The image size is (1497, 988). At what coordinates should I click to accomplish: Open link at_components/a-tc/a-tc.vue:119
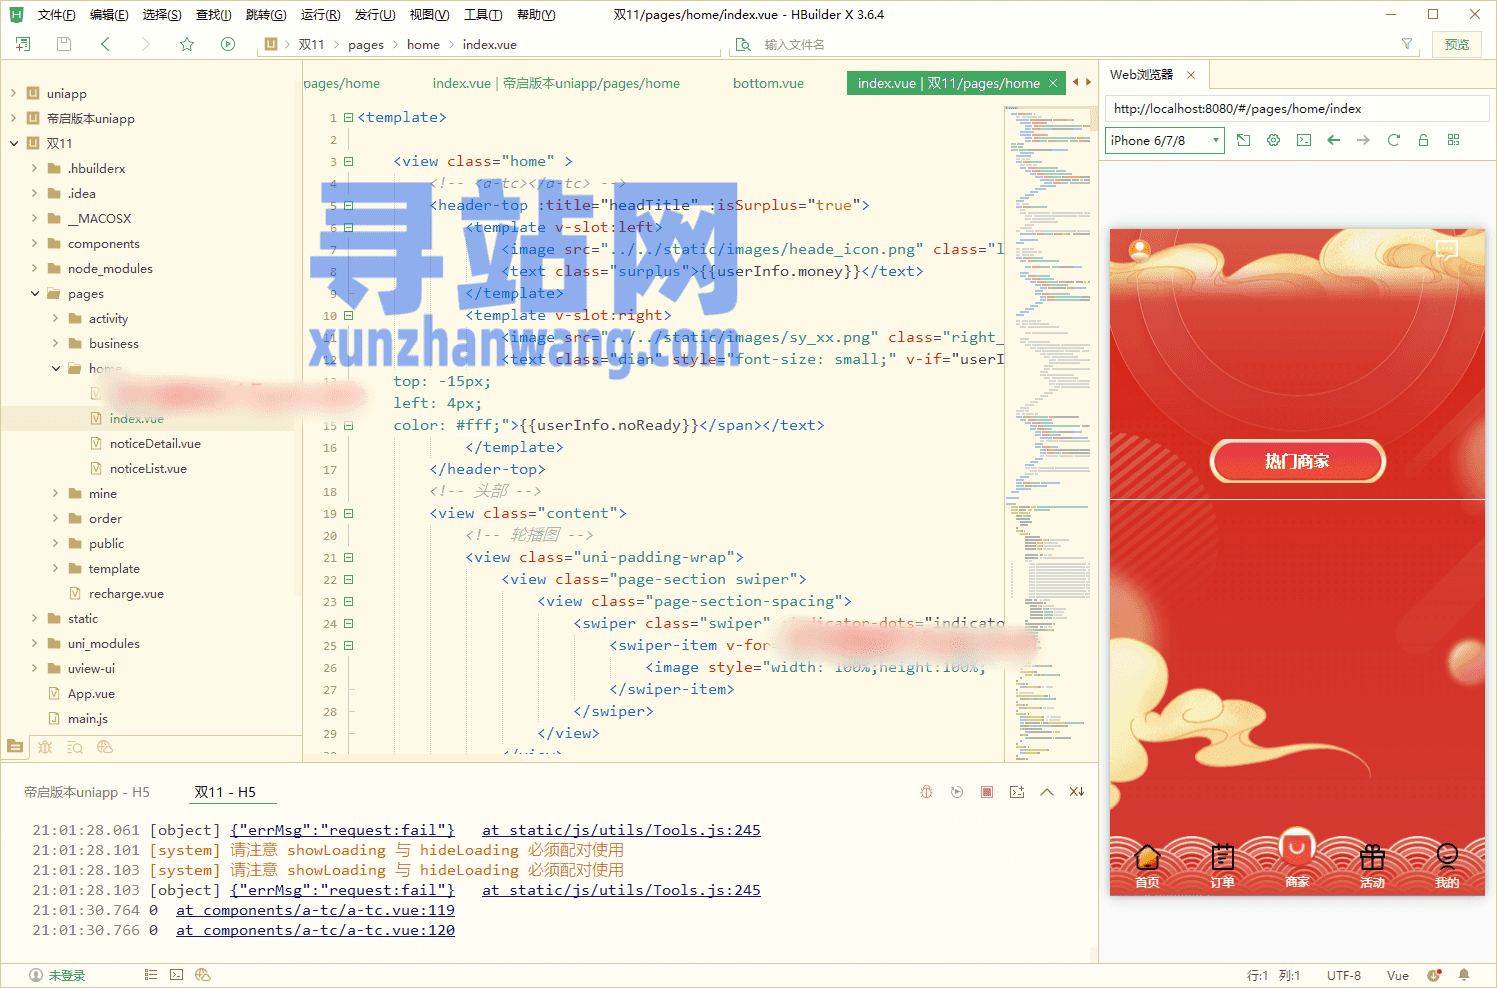(x=315, y=910)
